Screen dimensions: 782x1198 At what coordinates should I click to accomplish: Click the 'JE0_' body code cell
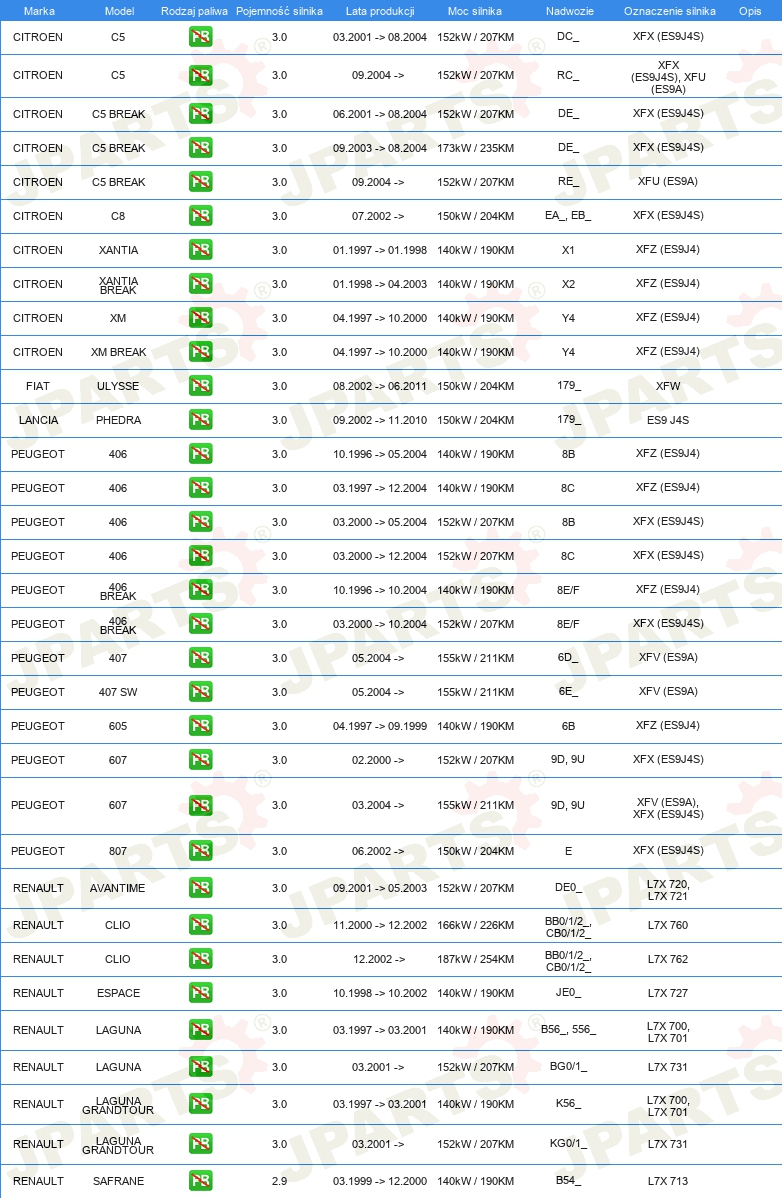(568, 992)
